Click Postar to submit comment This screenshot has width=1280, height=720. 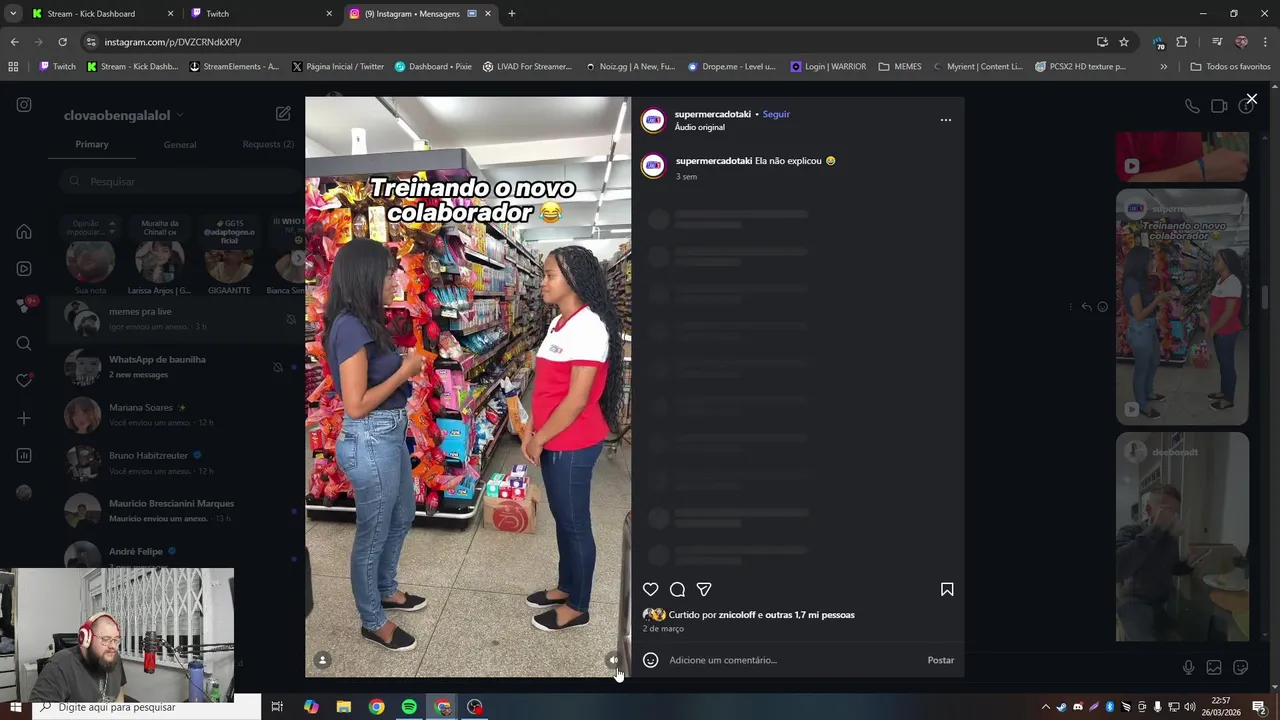click(941, 660)
